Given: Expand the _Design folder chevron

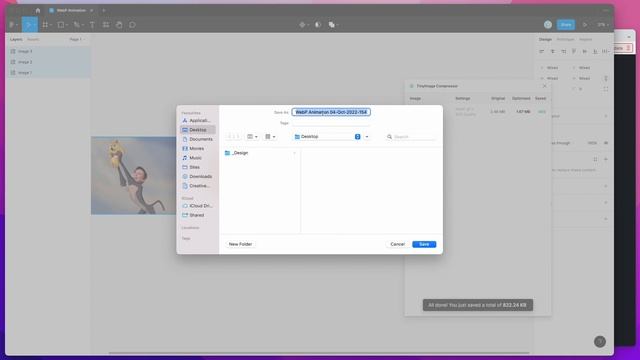Looking at the screenshot, I should pos(294,153).
